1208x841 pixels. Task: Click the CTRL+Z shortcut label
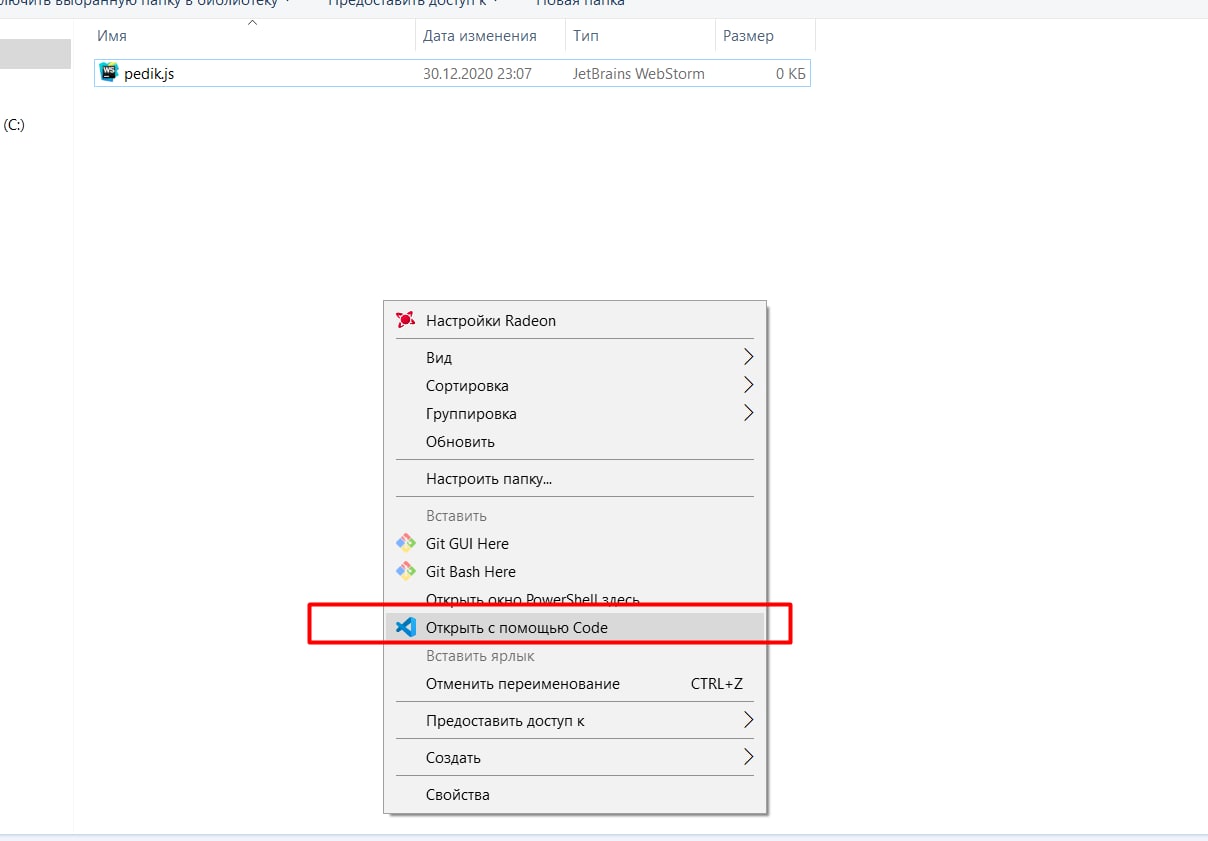(x=717, y=684)
